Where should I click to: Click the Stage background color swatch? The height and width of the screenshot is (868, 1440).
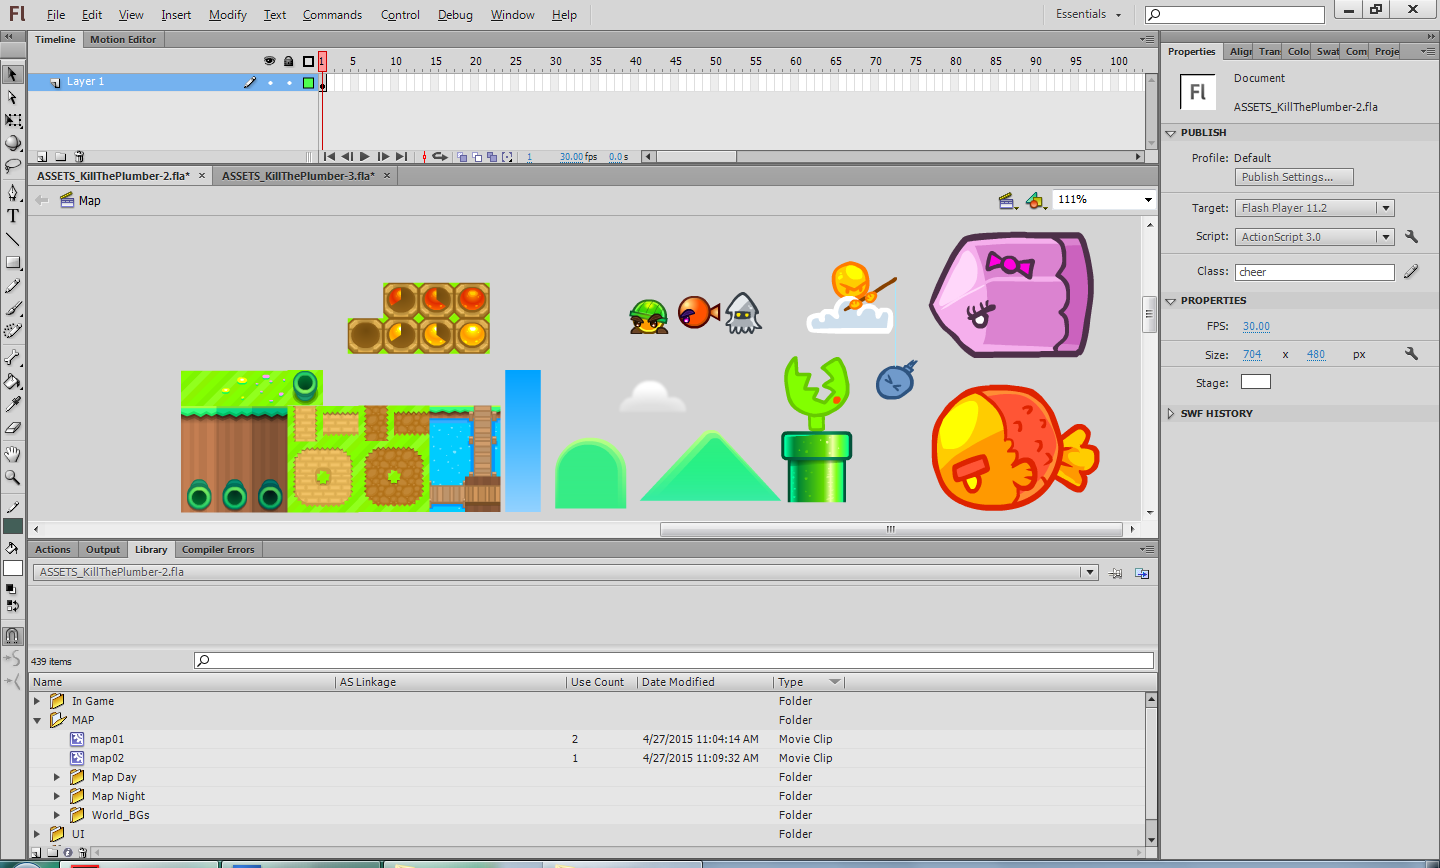(x=1255, y=382)
